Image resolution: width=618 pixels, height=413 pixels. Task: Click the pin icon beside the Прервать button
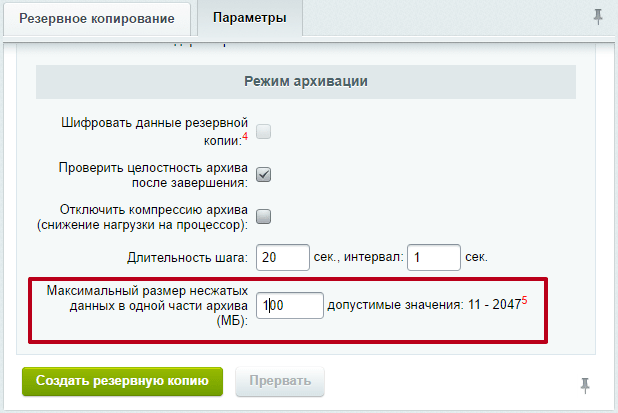pos(585,385)
